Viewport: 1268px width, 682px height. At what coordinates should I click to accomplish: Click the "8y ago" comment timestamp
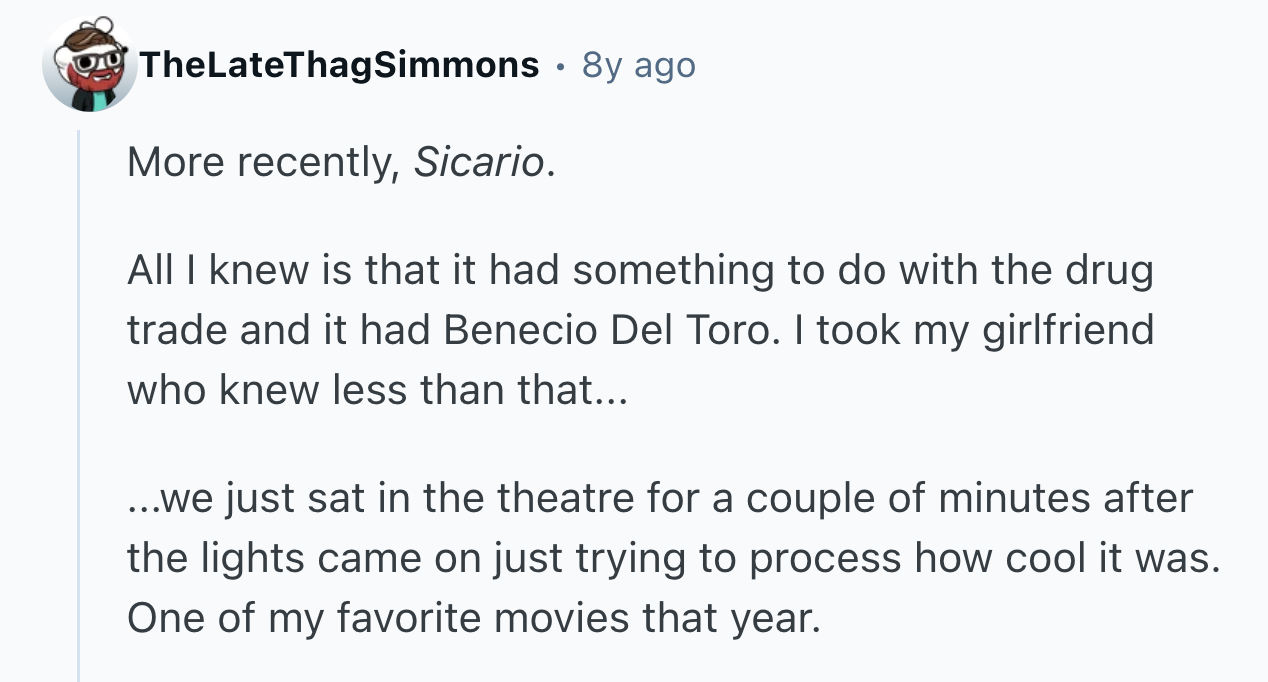pyautogui.click(x=638, y=66)
